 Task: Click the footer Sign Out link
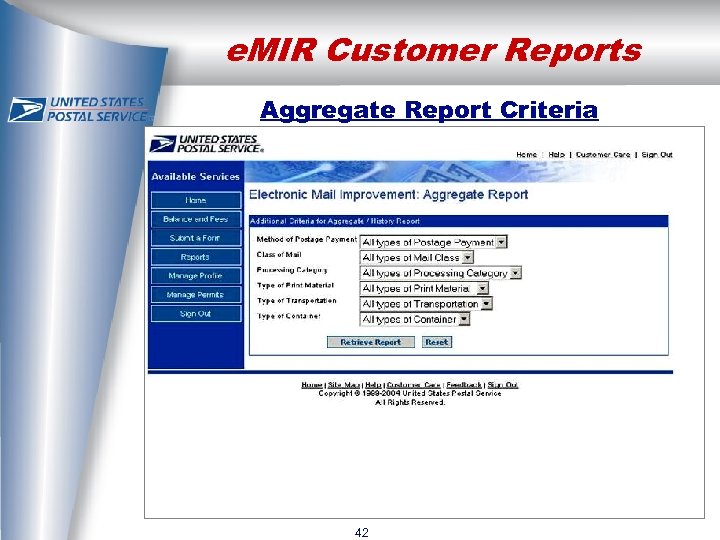(503, 385)
